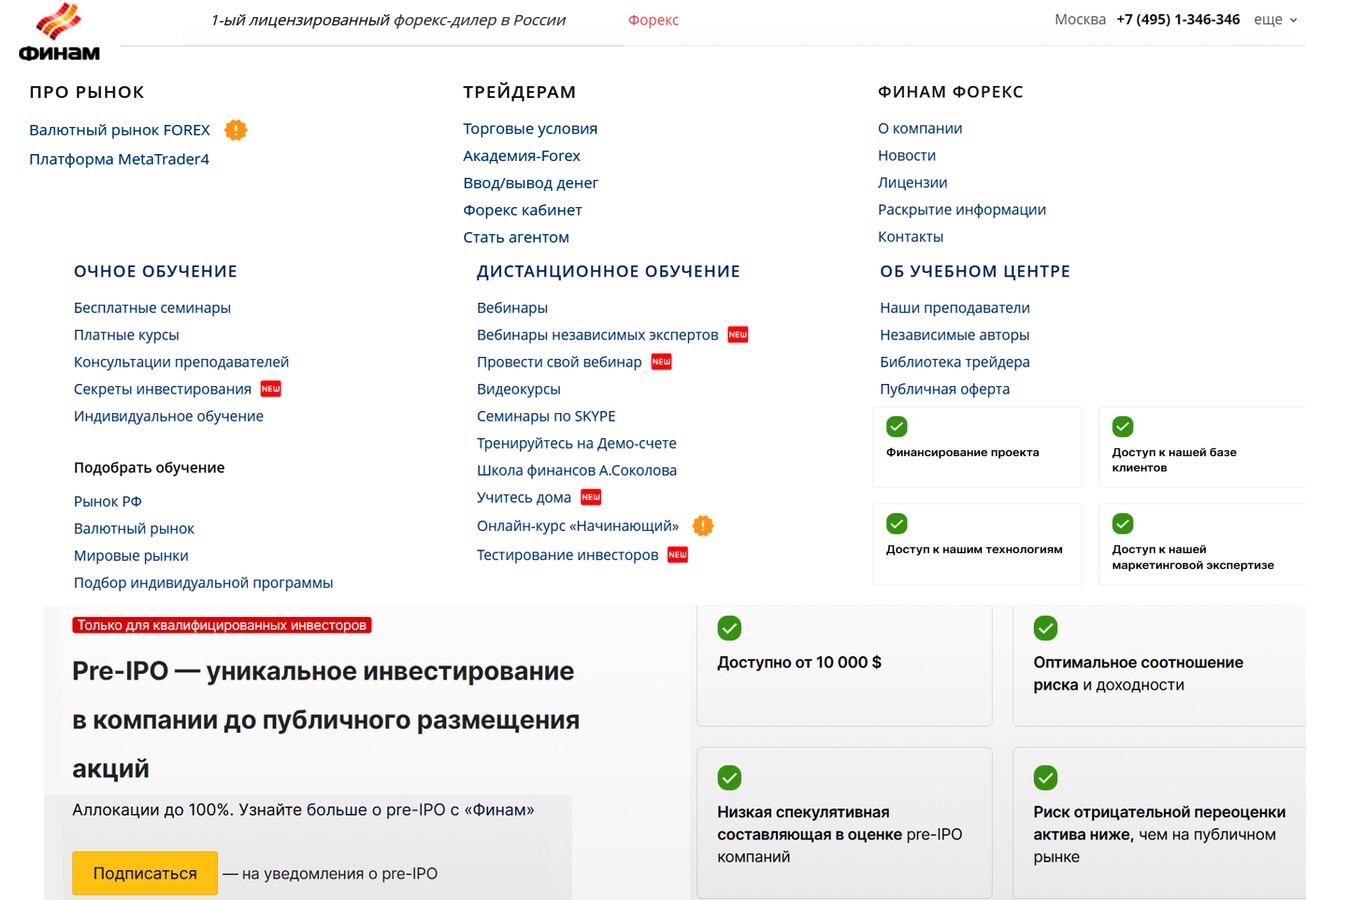Click the Подписаться button
1350x900 pixels.
pyautogui.click(x=145, y=873)
